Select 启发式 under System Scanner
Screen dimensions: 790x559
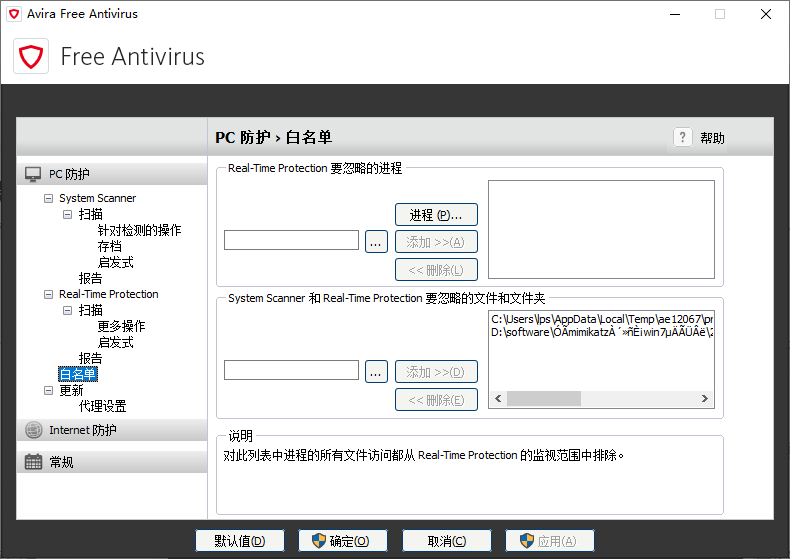[115, 262]
